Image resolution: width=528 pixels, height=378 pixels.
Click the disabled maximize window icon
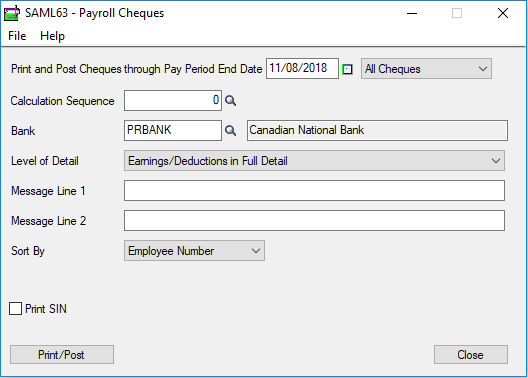pyautogui.click(x=457, y=13)
